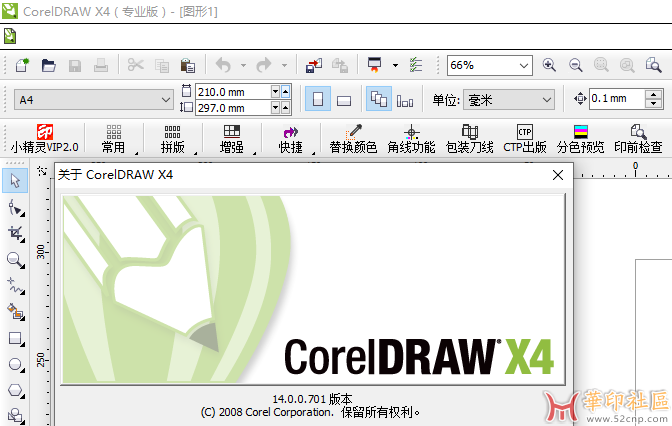Click the 14.0.0.701 版本 version text
The image size is (672, 426).
pos(312,399)
